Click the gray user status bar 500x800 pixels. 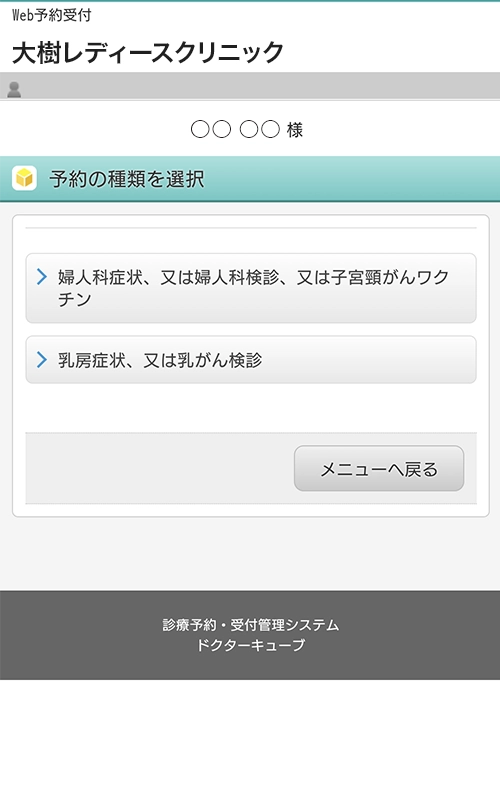coord(250,86)
